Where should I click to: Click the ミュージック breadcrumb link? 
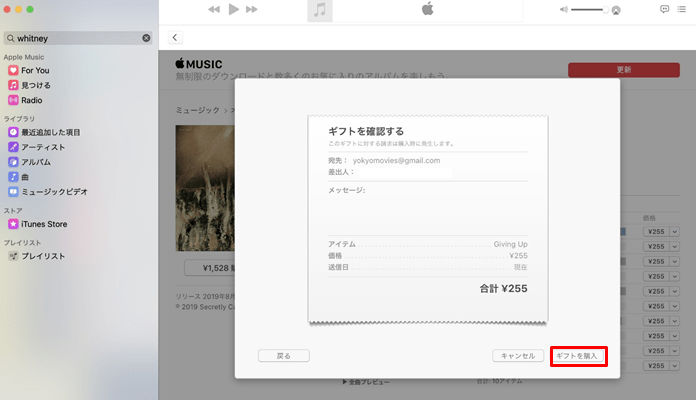click(197, 110)
